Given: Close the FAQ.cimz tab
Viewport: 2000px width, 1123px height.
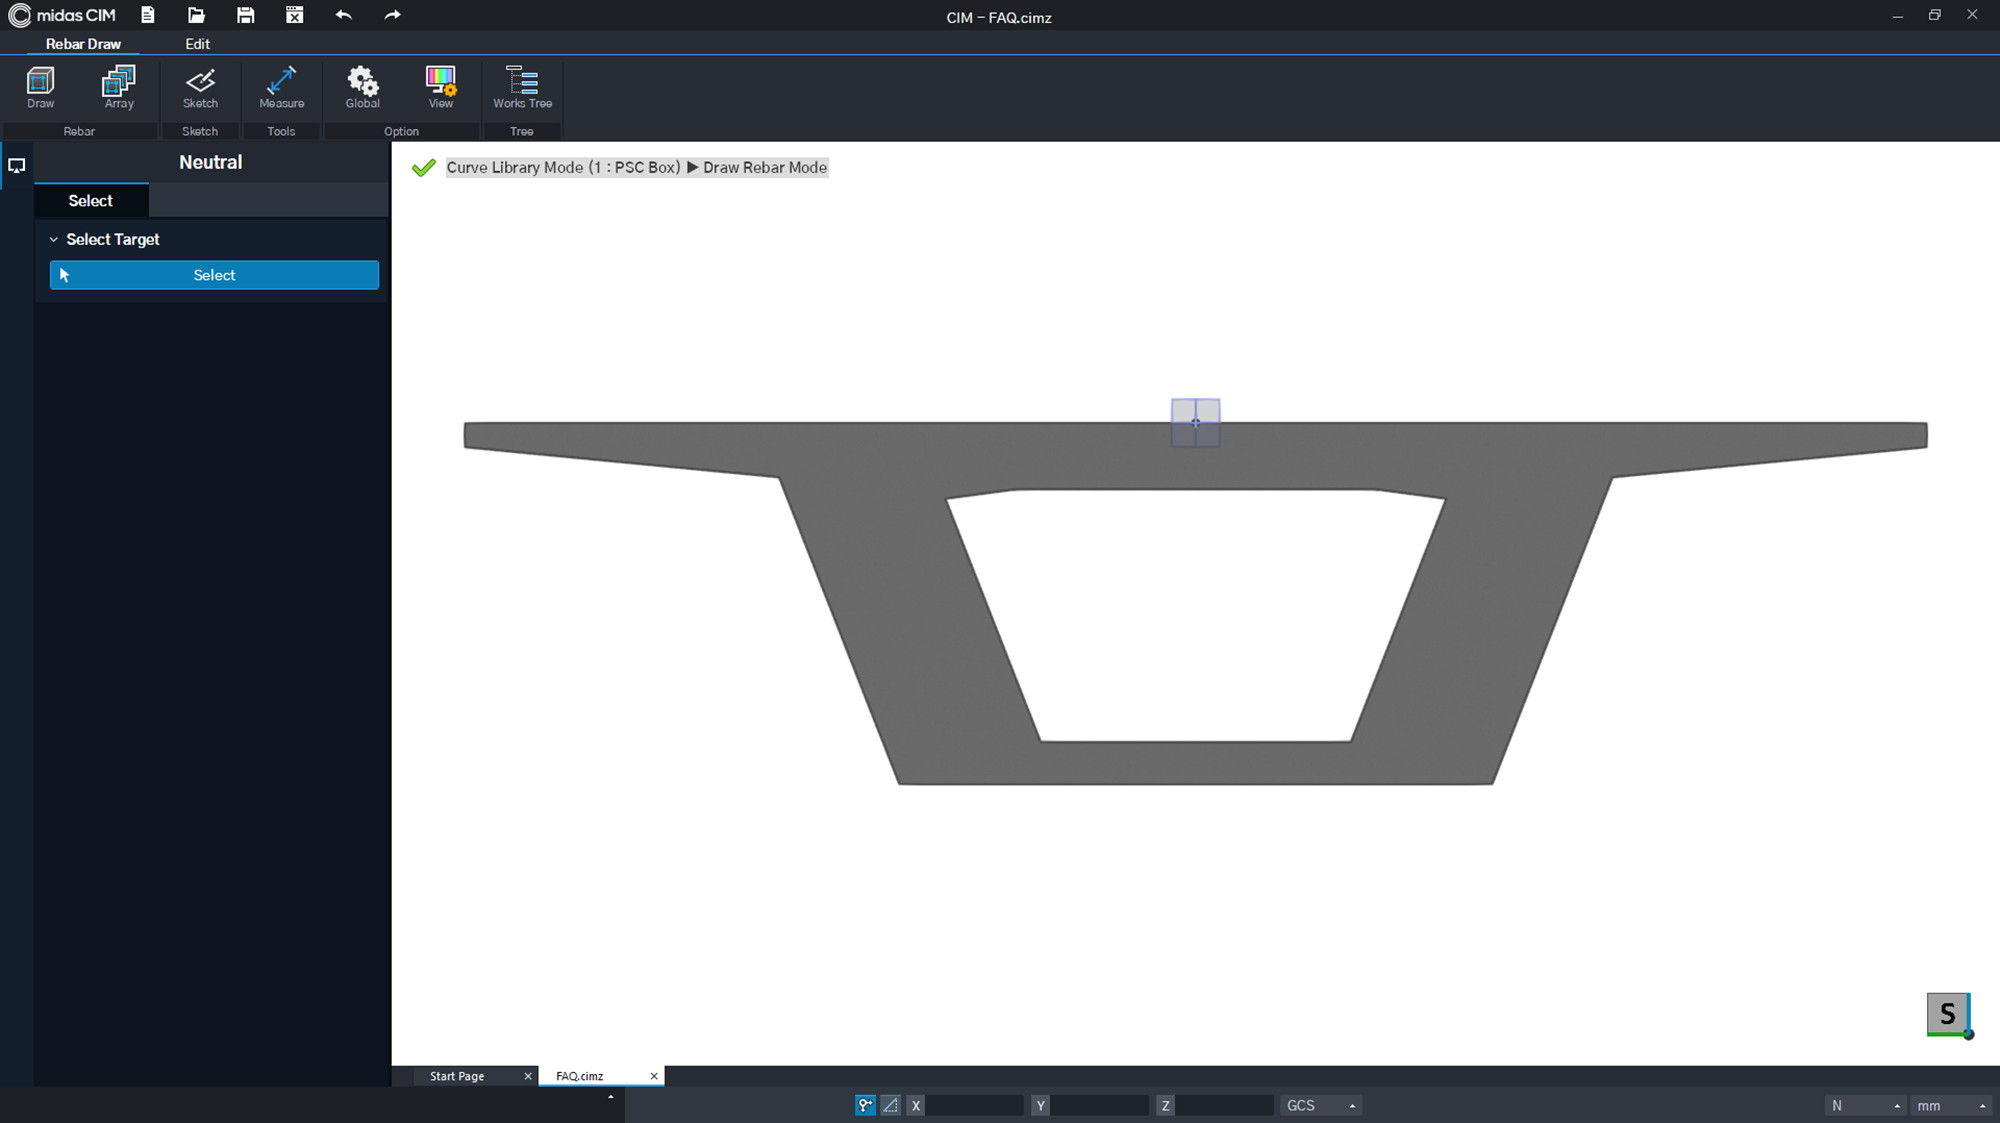Looking at the screenshot, I should [654, 1076].
